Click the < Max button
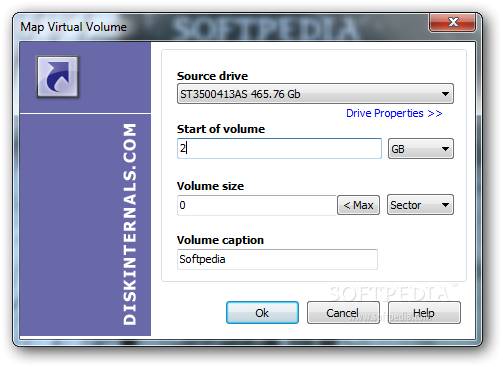The height and width of the screenshot is (367, 503). tap(358, 205)
